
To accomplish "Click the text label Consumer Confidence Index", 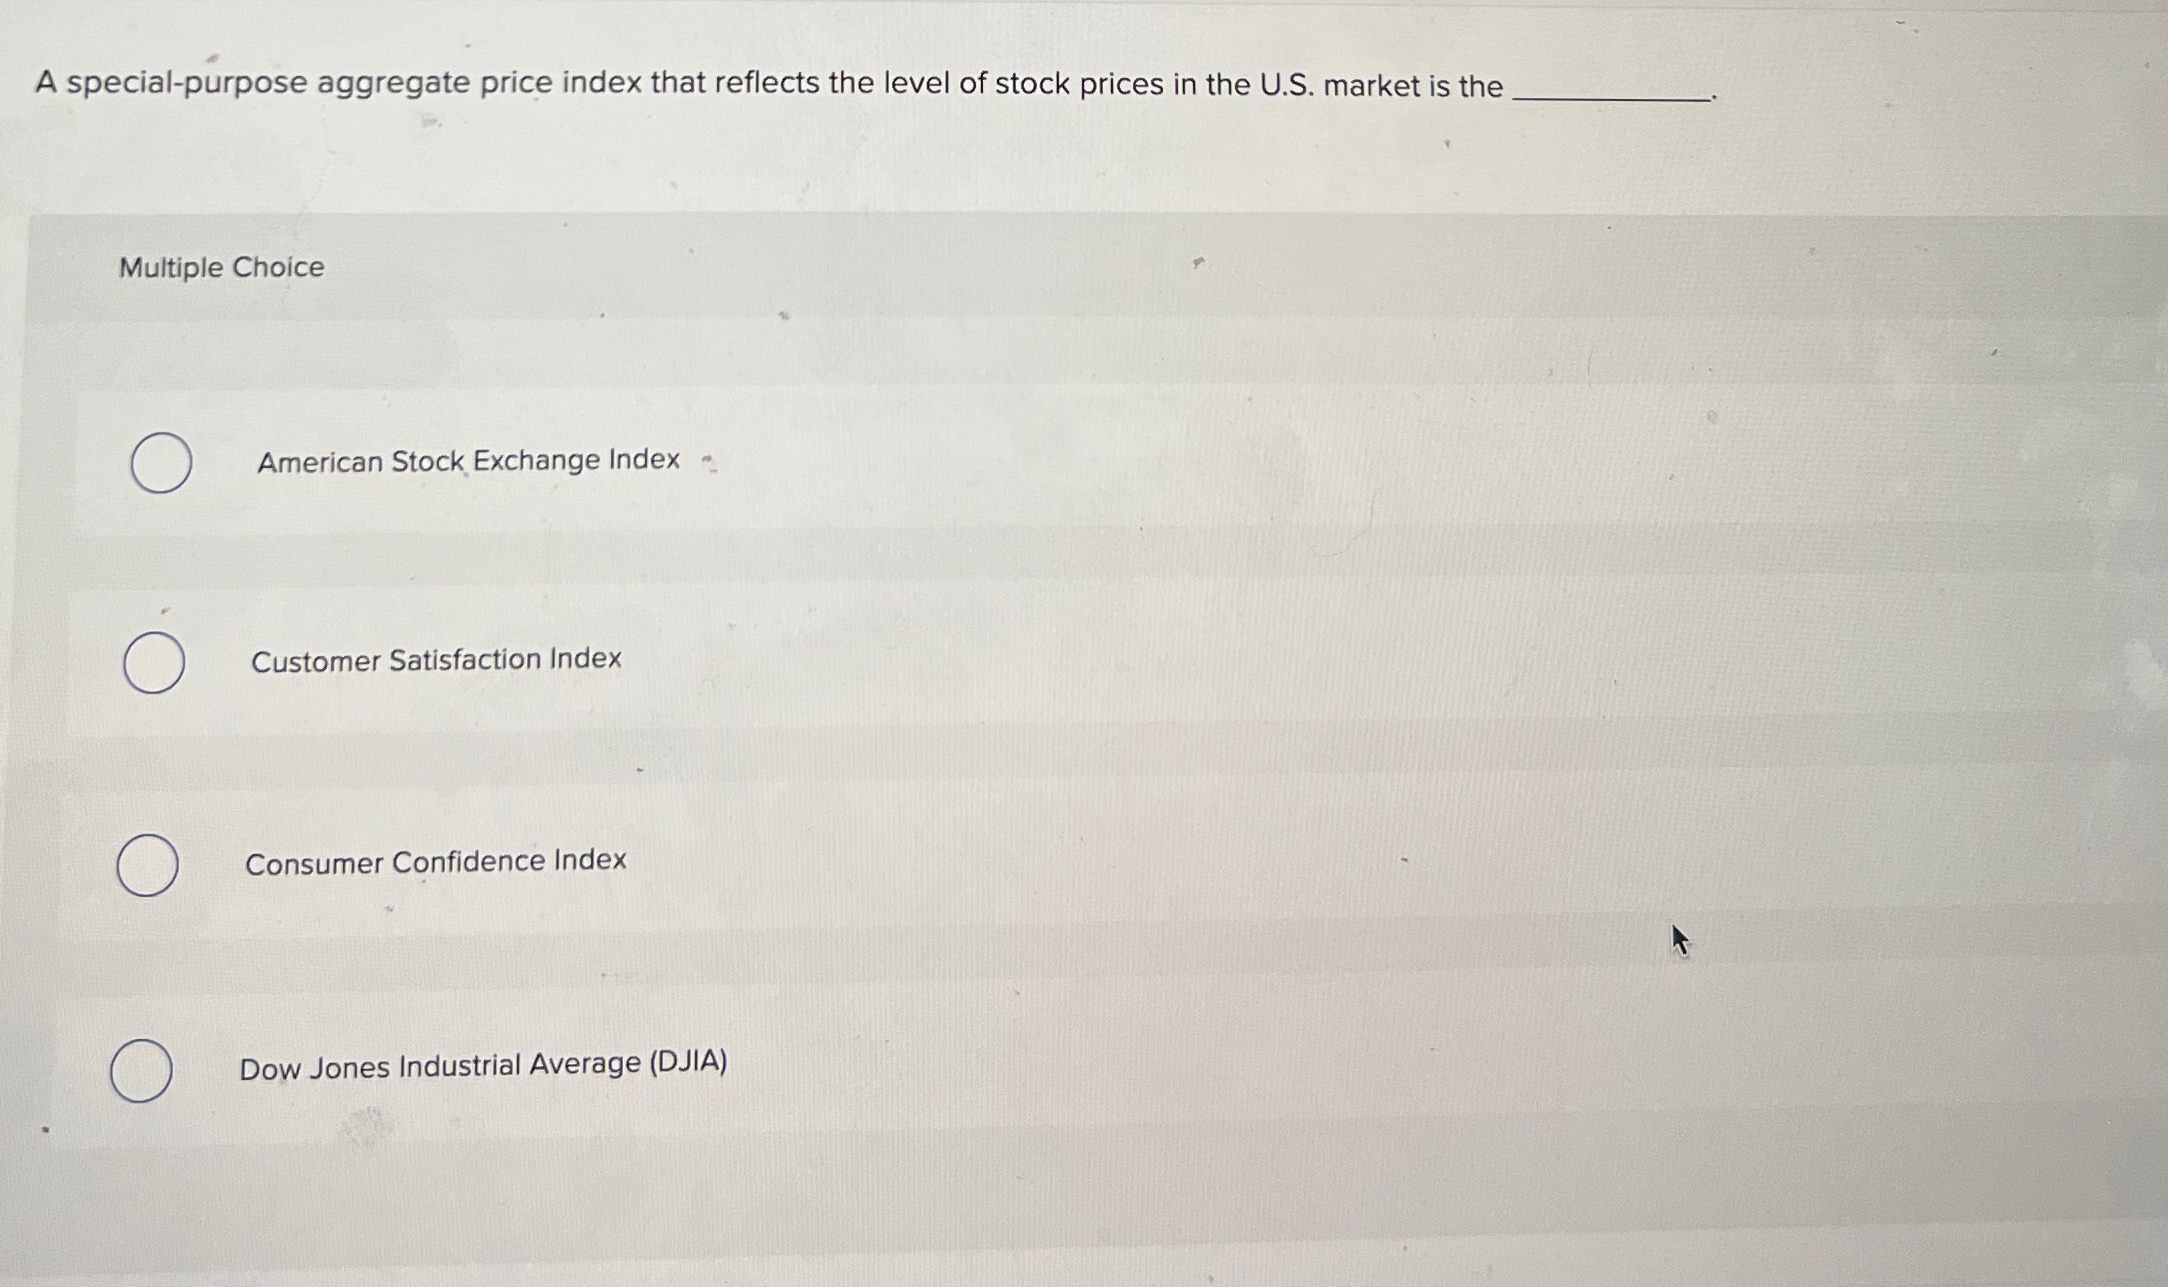I will click(x=436, y=861).
